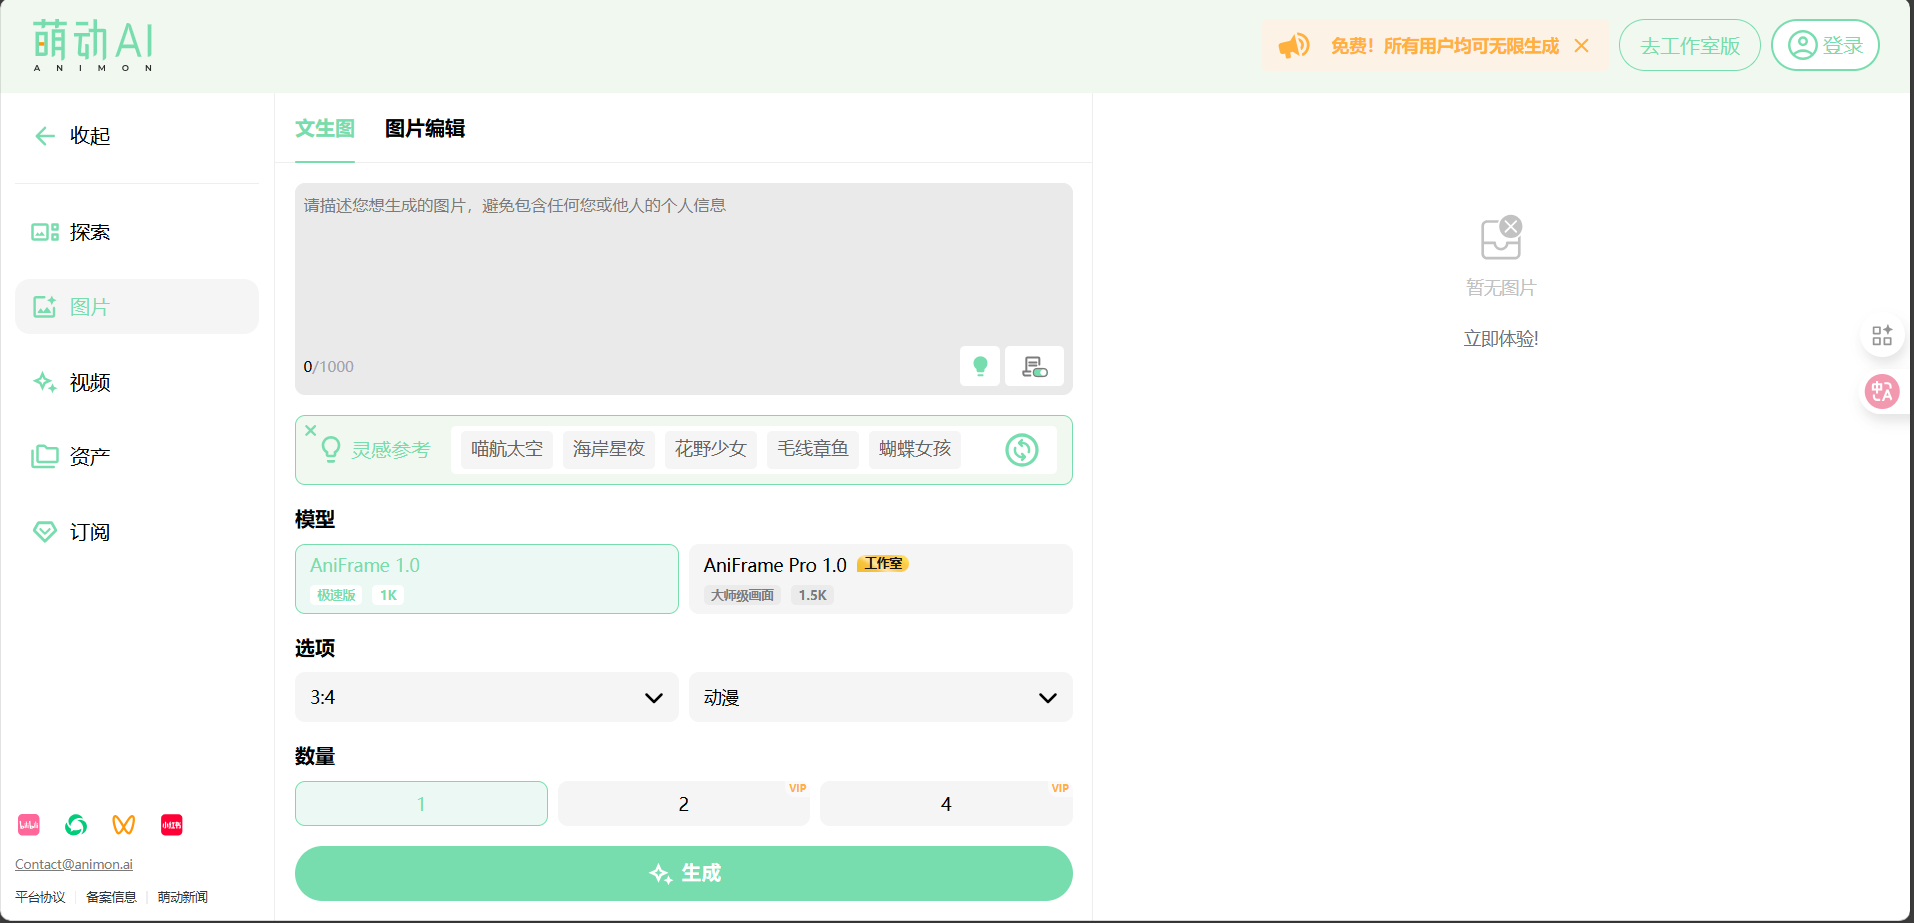
Task: Click the pink translate floating icon
Action: coord(1882,391)
